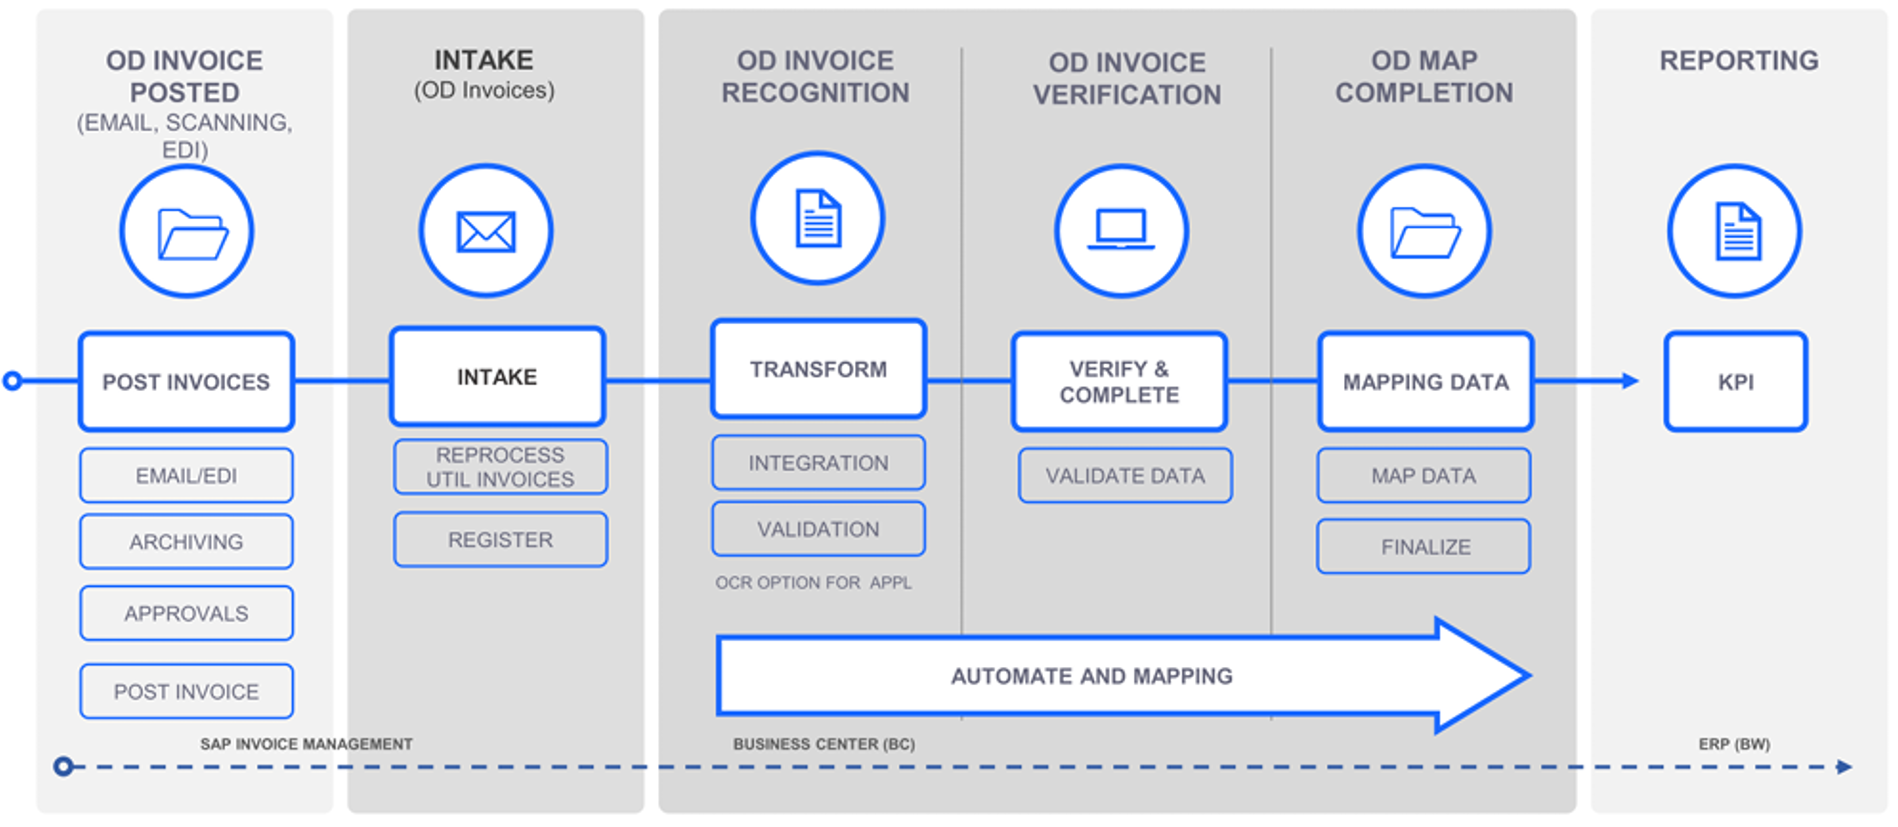Click the REPROCESS UTIL INVOICES step
This screenshot has width=1898, height=827.
tap(500, 467)
